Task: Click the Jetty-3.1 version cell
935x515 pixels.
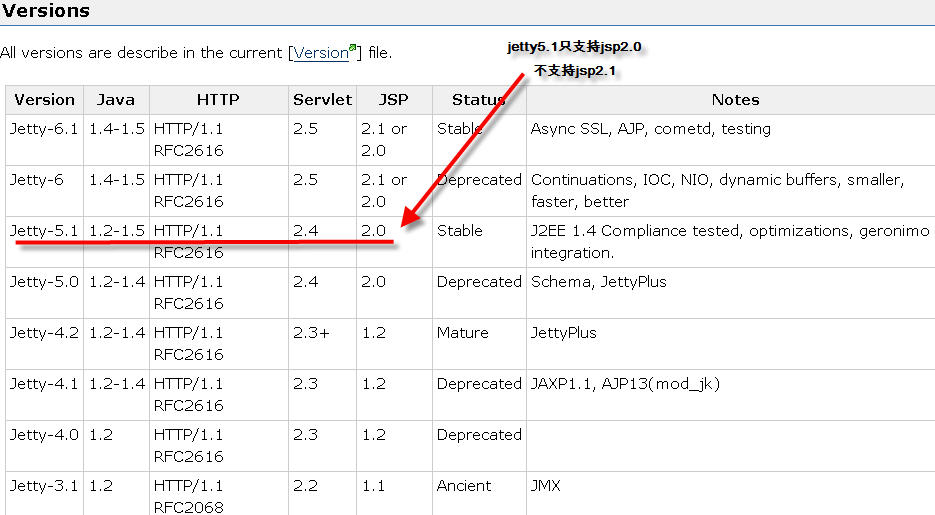Action: coord(44,486)
